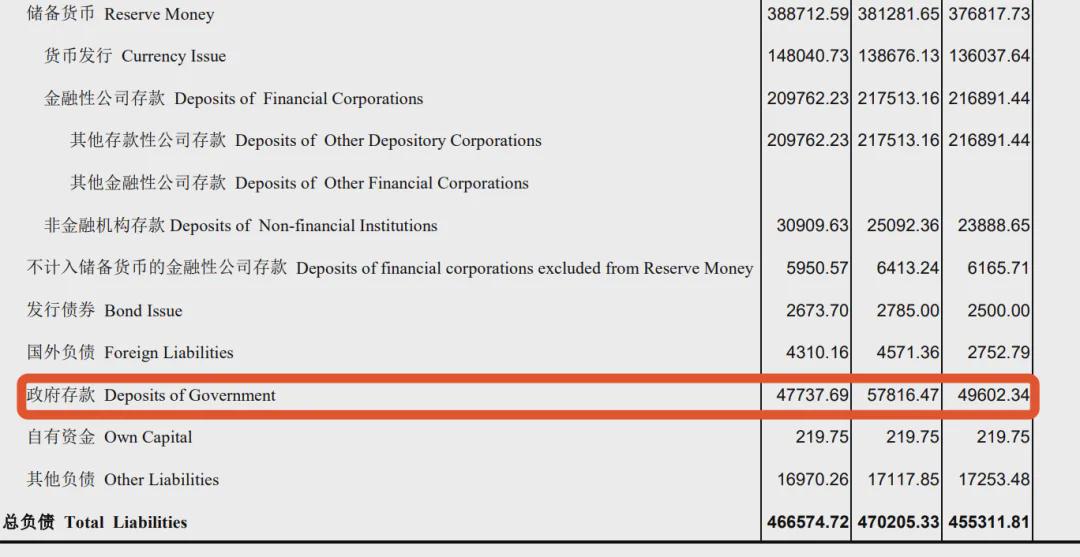Viewport: 1080px width, 557px height.
Task: Select Foreign Liabilities value 4310.16
Action: click(817, 353)
